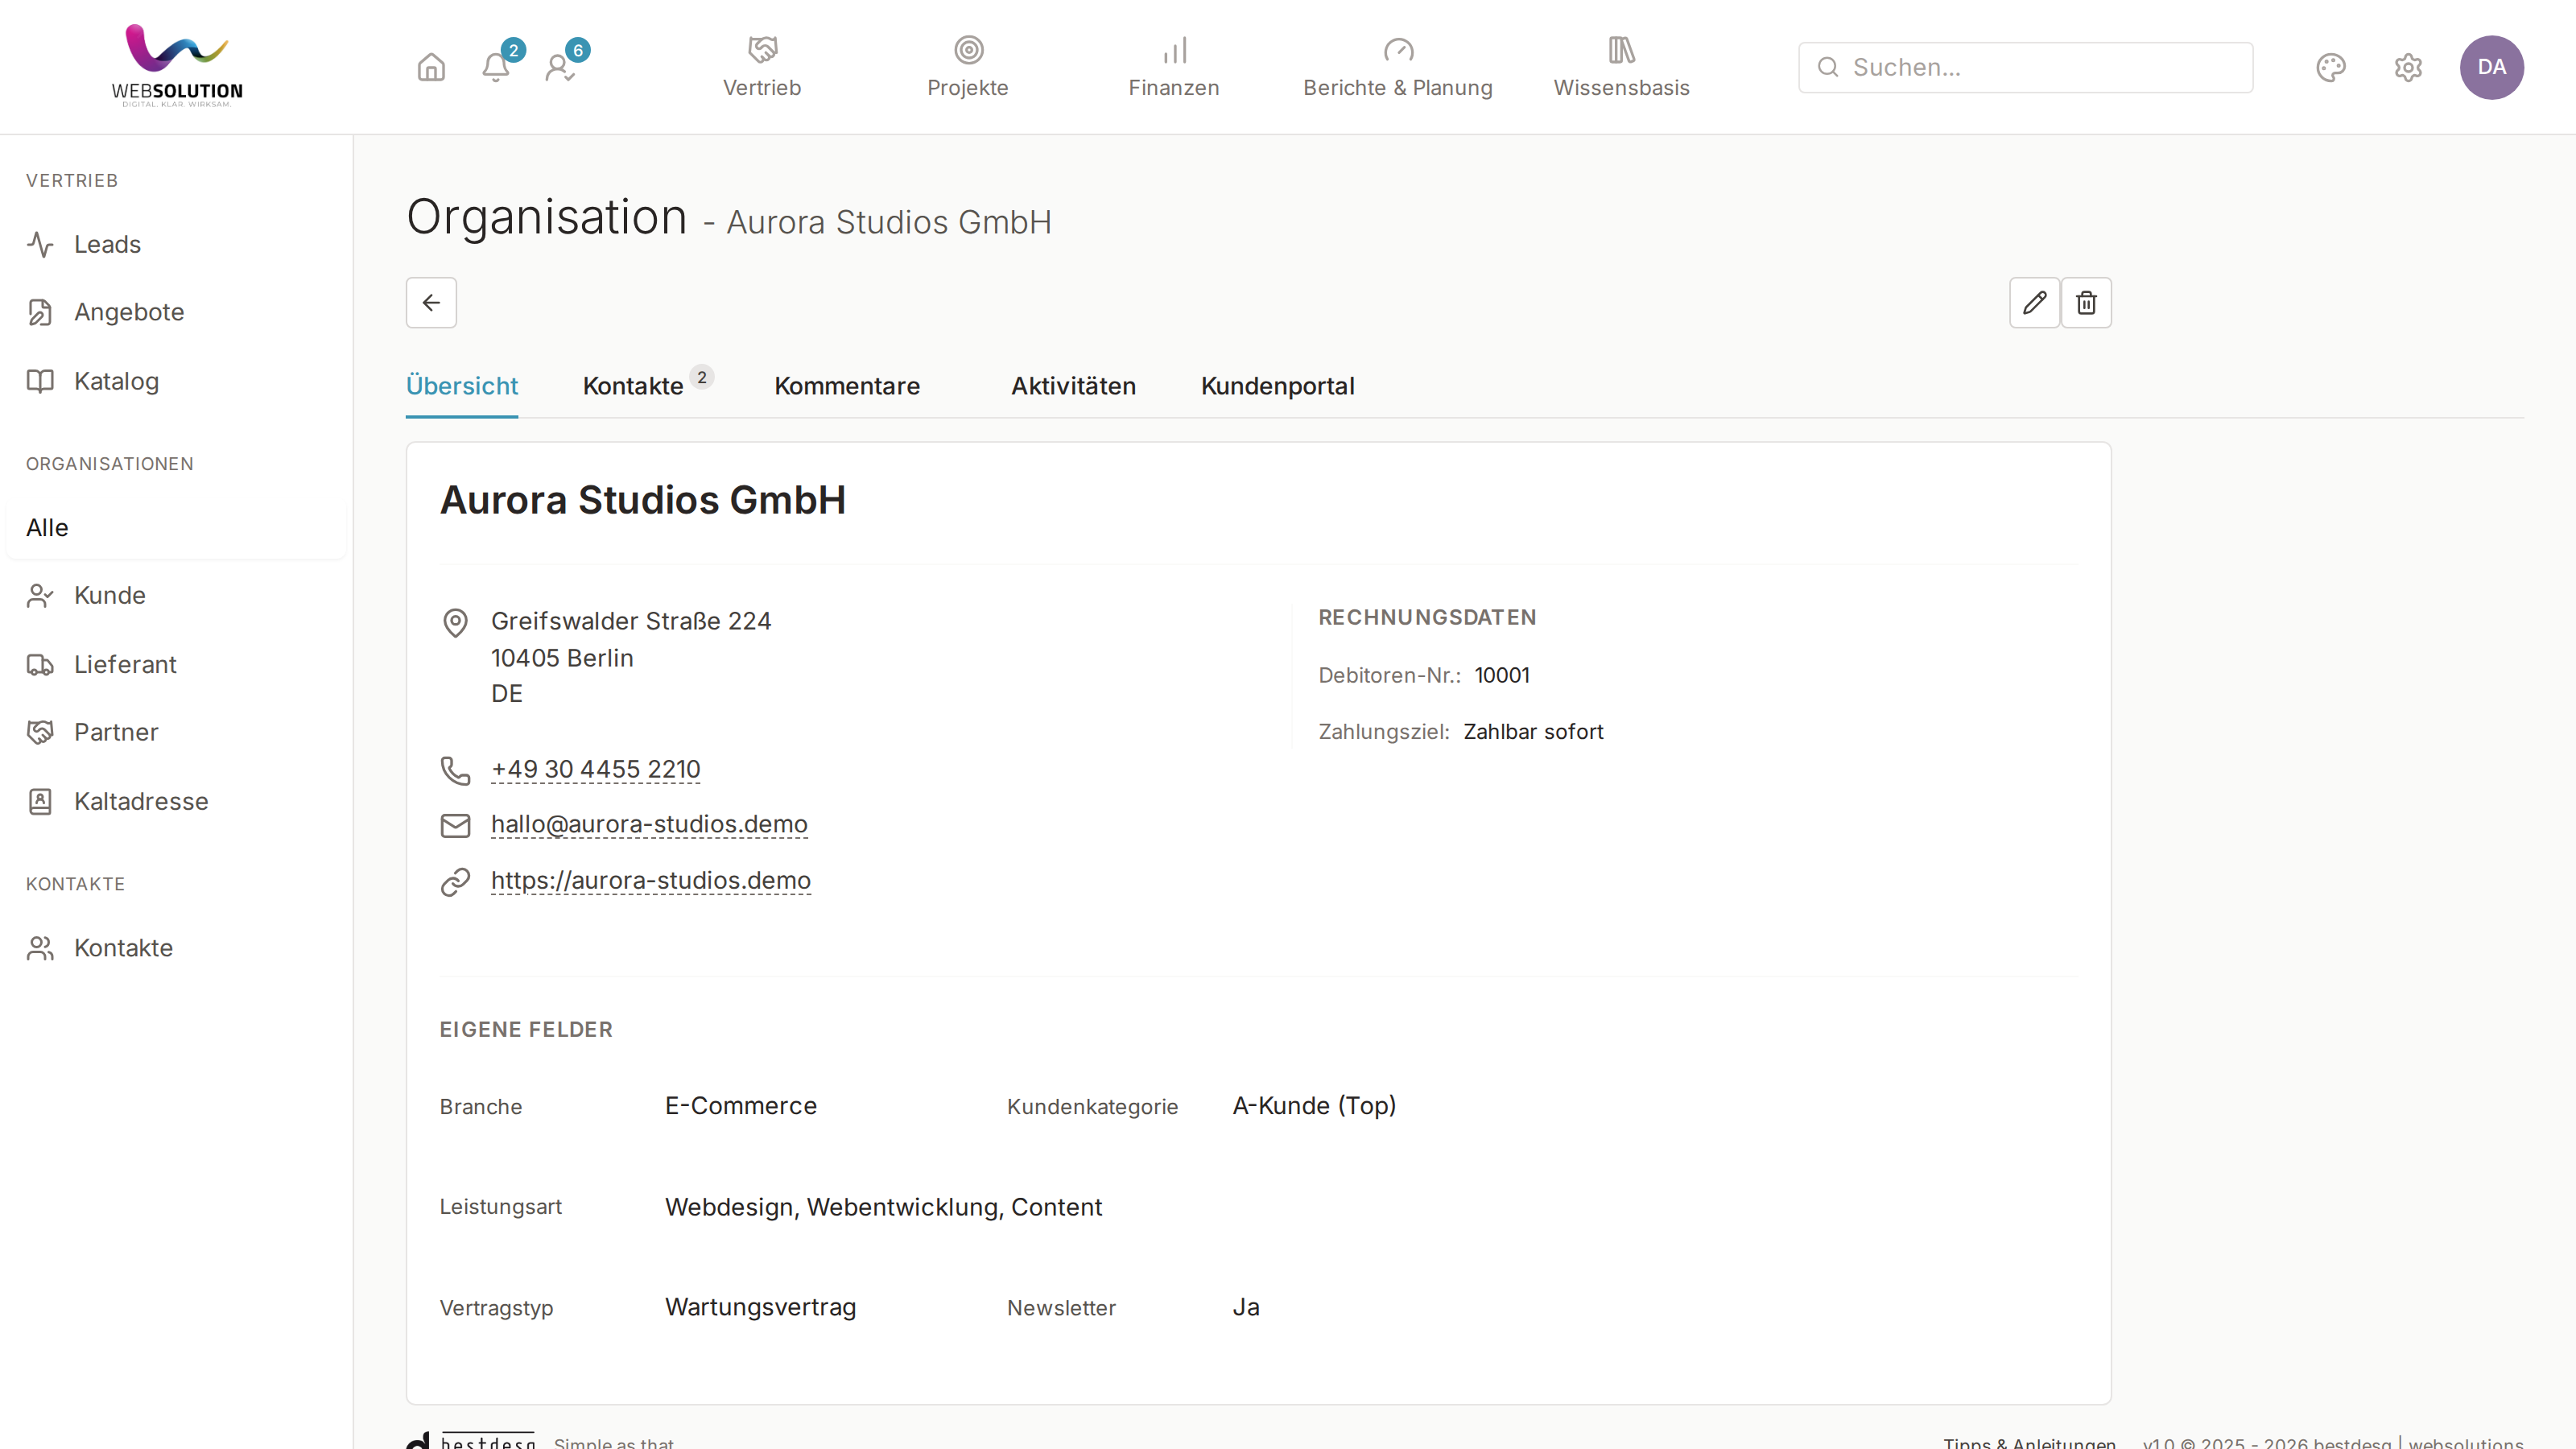
Task: Open the Wissensbasis menu
Action: (x=1621, y=67)
